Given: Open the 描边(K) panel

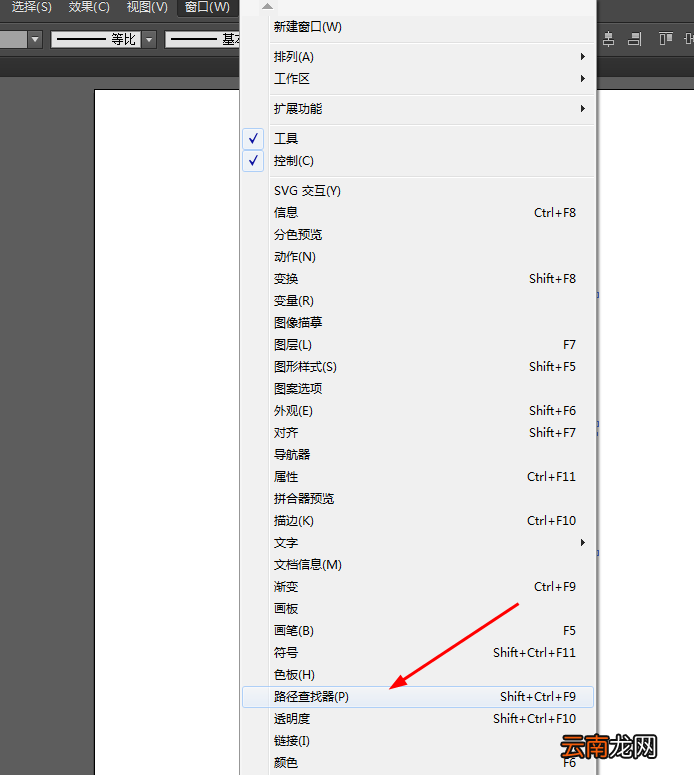Looking at the screenshot, I should coord(418,520).
